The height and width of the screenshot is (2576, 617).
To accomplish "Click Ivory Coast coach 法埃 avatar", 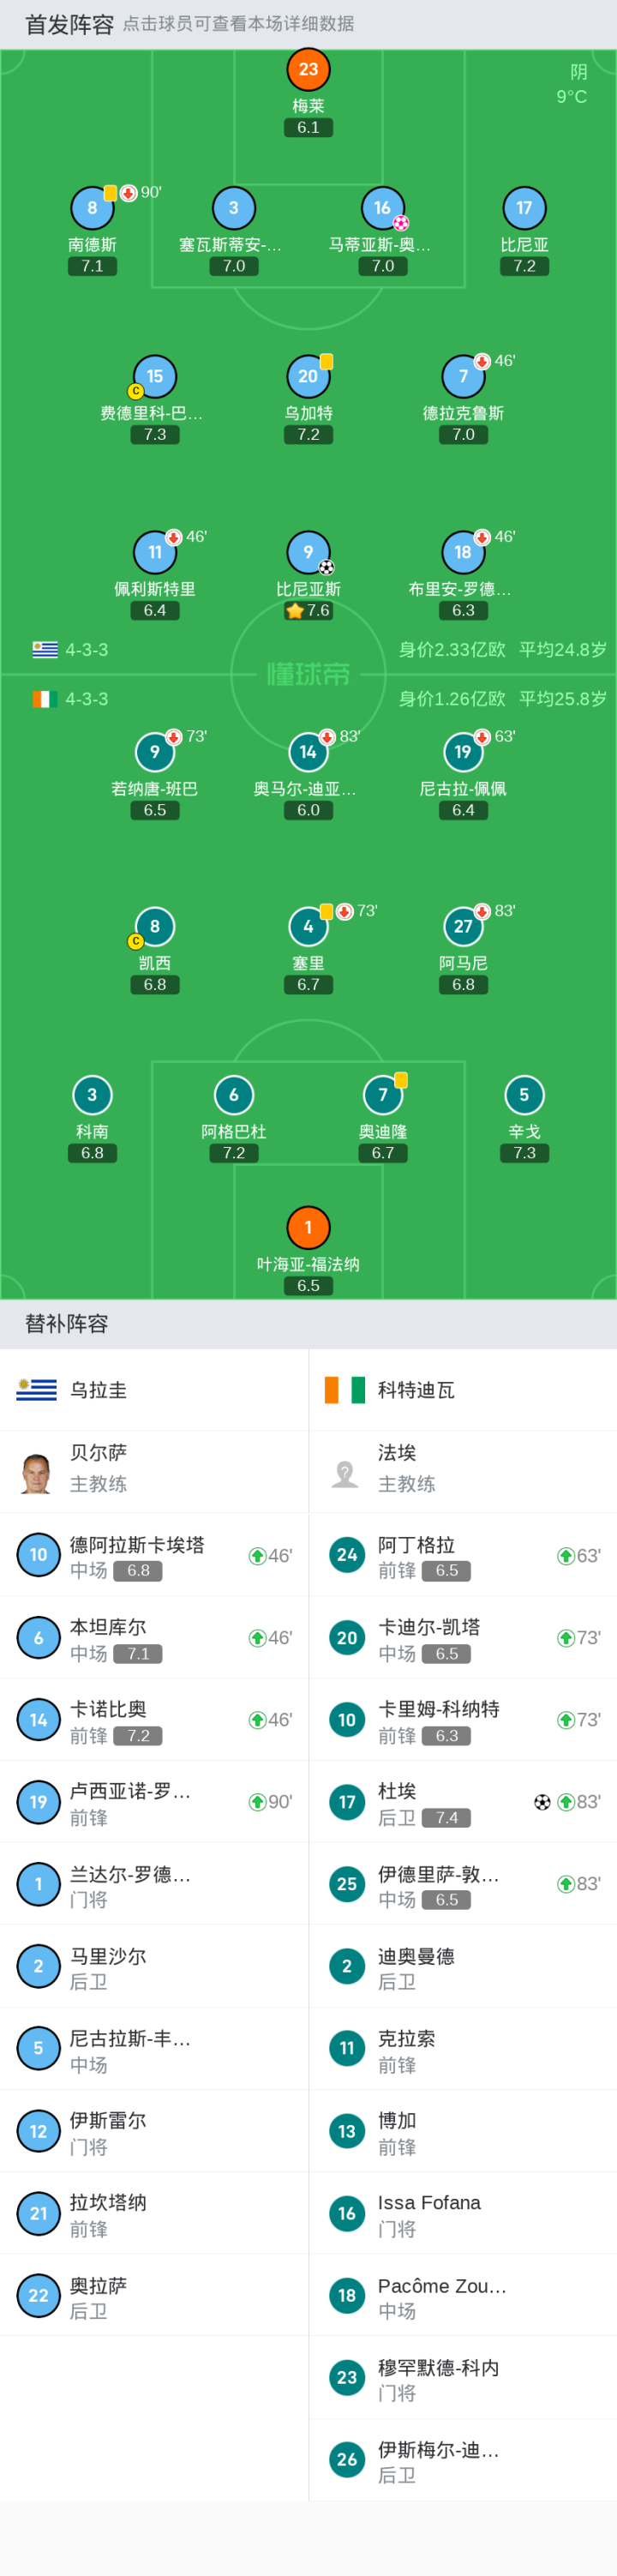I will (x=345, y=1472).
